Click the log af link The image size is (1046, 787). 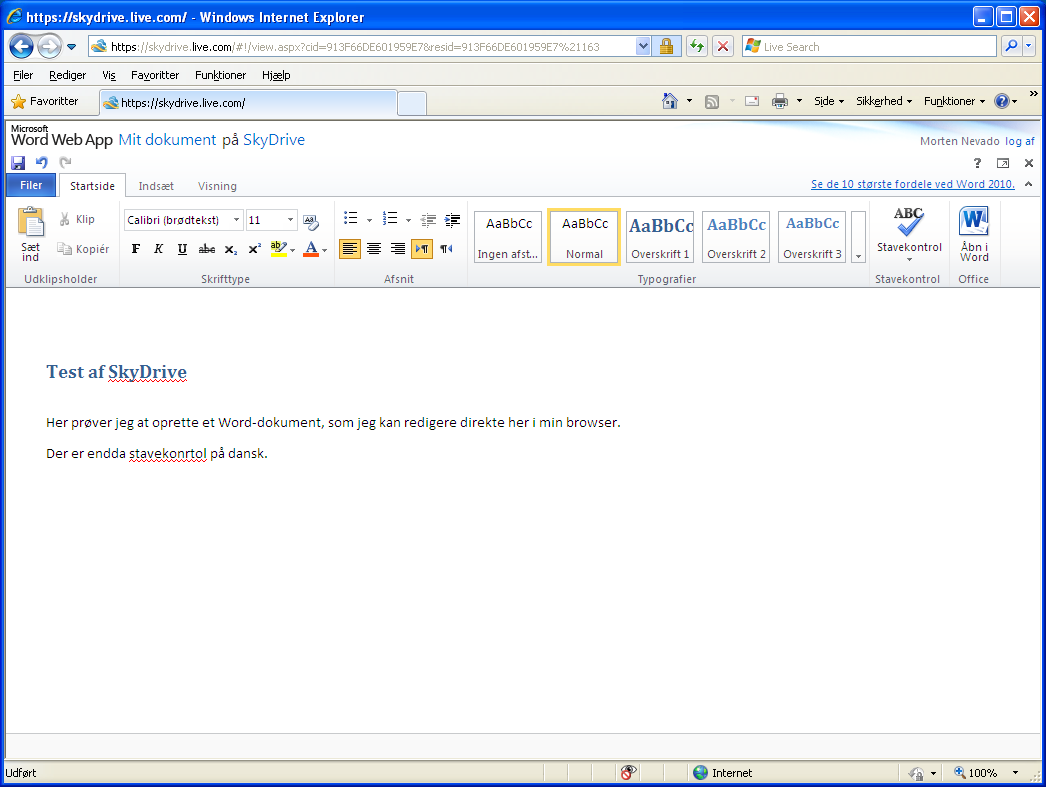click(1020, 141)
